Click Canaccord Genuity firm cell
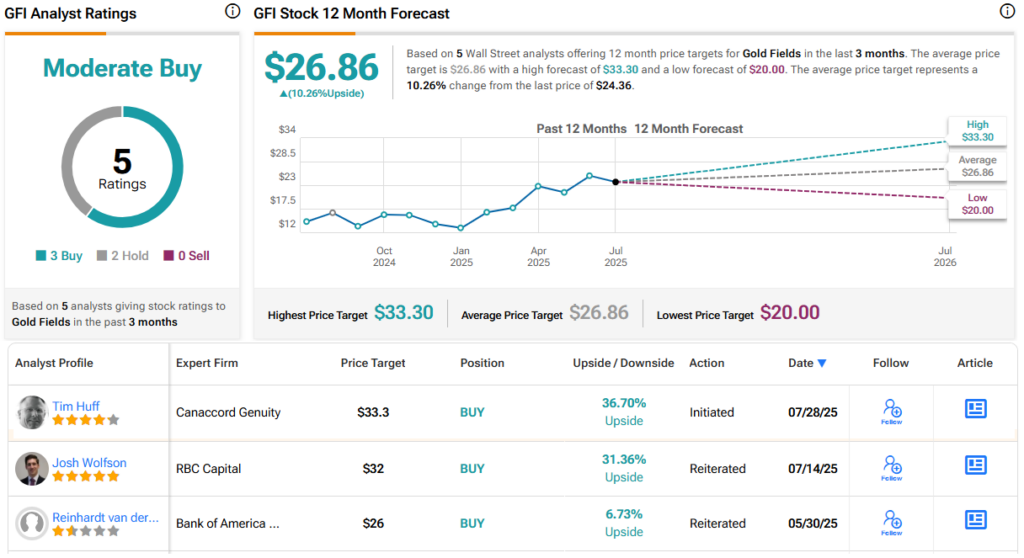1024x558 pixels. click(x=228, y=412)
